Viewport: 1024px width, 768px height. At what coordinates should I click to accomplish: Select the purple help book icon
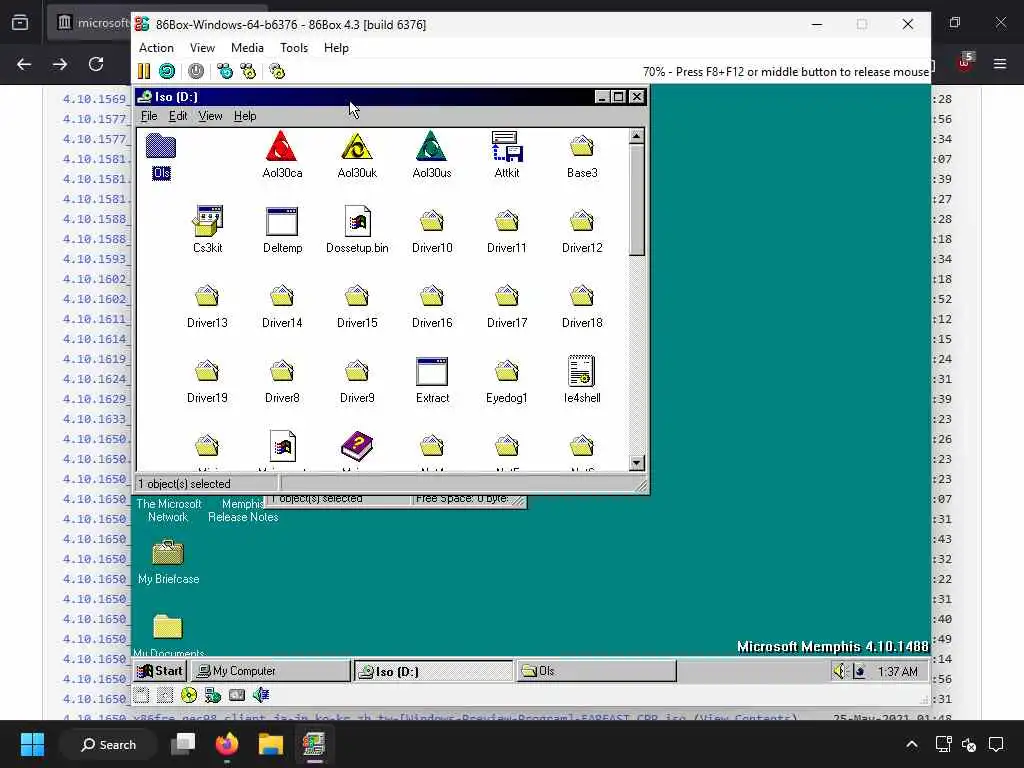click(357, 446)
